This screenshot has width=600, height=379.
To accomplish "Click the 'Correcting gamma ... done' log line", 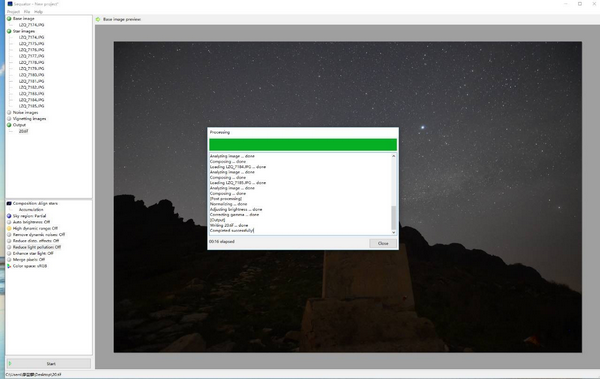I will click(x=234, y=215).
